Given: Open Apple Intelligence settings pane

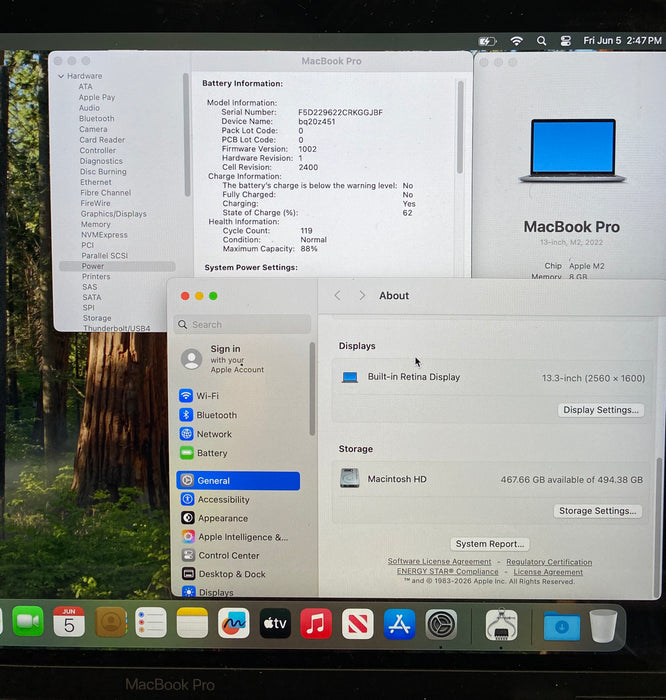Looking at the screenshot, I should pyautogui.click(x=238, y=537).
